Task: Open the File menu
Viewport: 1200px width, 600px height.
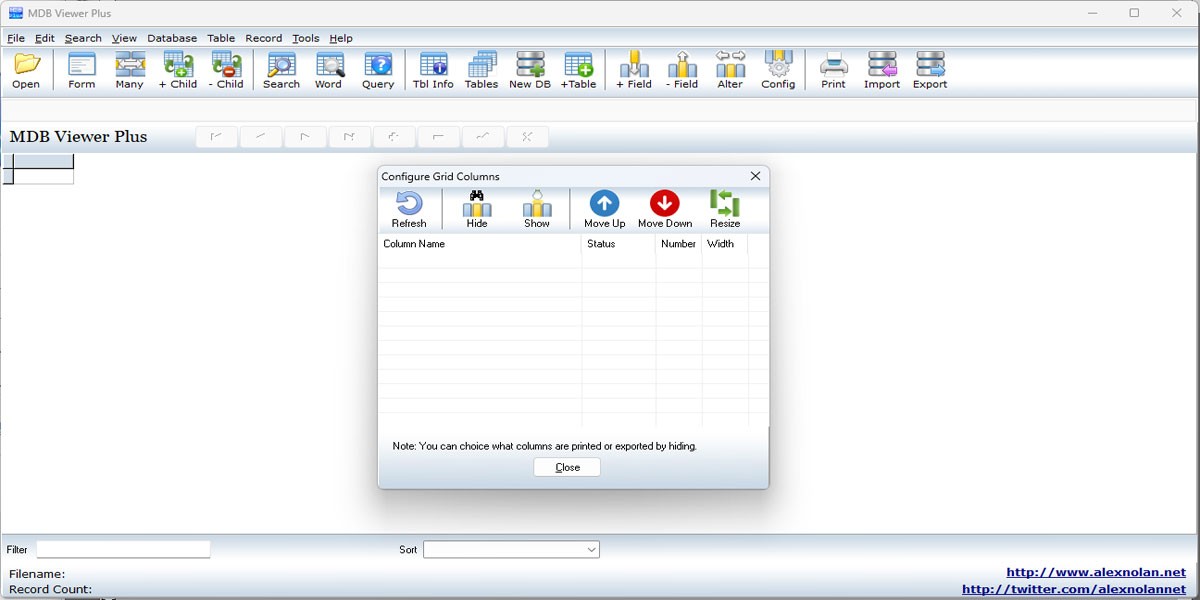Action: [16, 38]
